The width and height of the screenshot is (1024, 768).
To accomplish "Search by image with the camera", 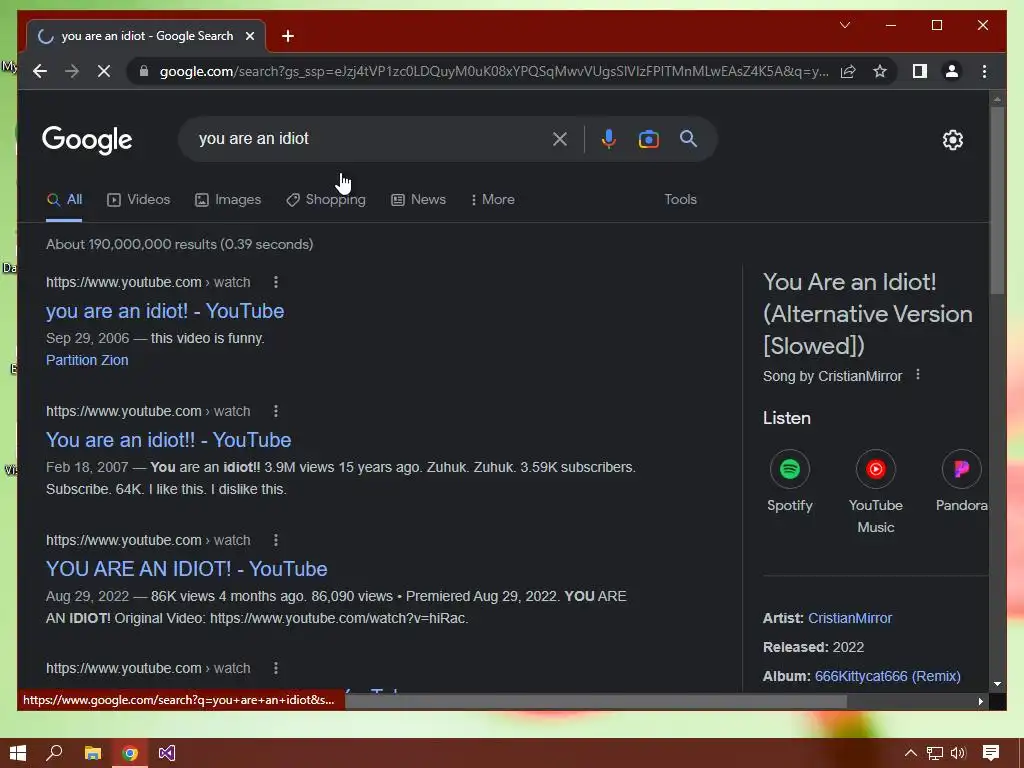I will [x=648, y=138].
